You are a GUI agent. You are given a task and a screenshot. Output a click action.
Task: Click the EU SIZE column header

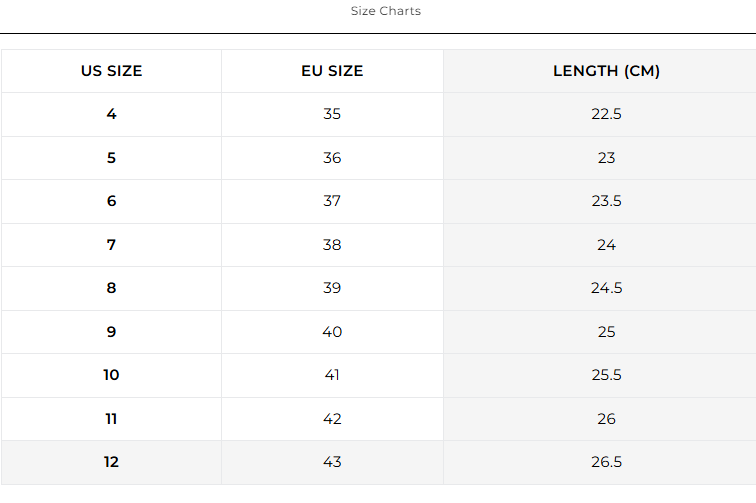[332, 71]
